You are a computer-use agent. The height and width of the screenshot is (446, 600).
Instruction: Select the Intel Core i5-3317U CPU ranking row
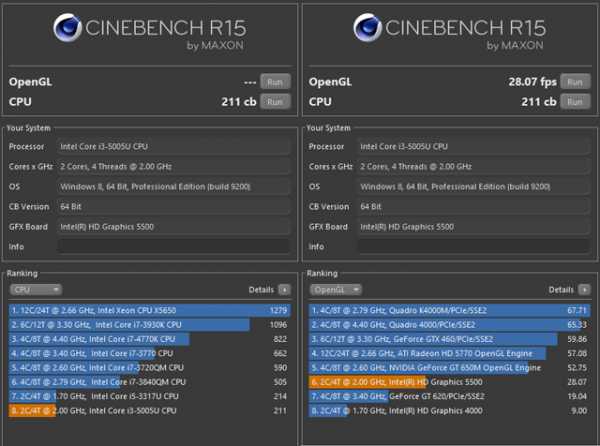click(149, 396)
